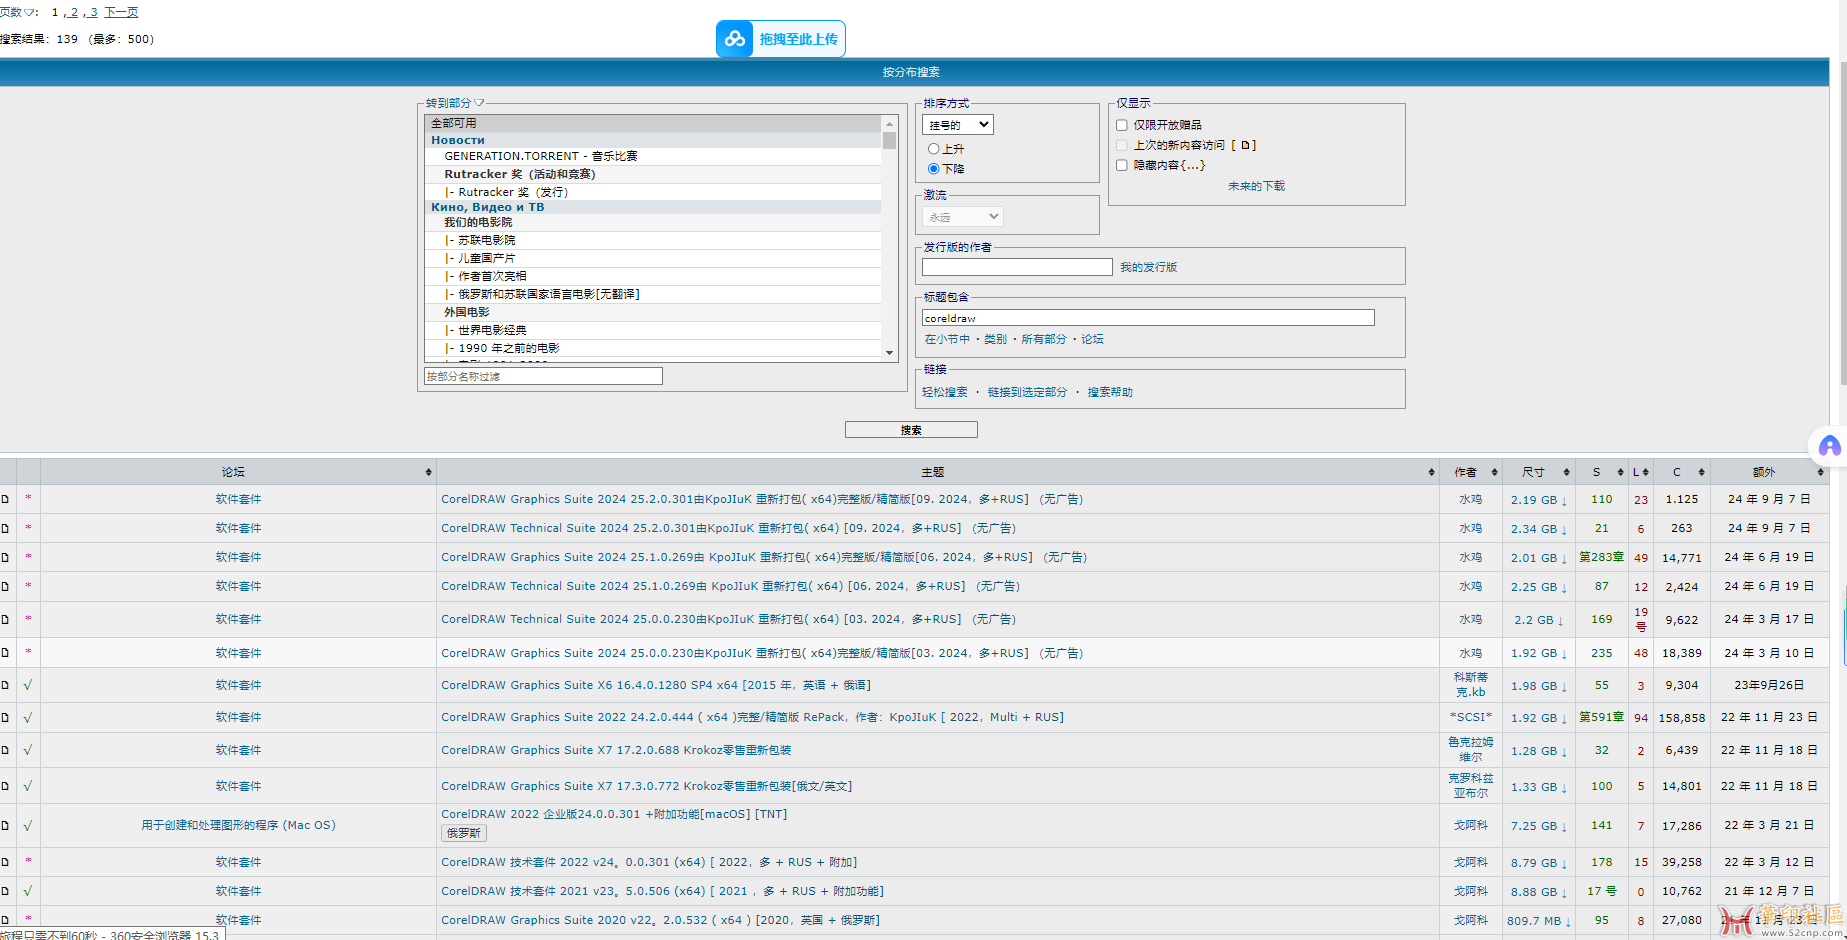
Task: Download the 8.79 GB torrent via arrow
Action: pyautogui.click(x=1564, y=863)
